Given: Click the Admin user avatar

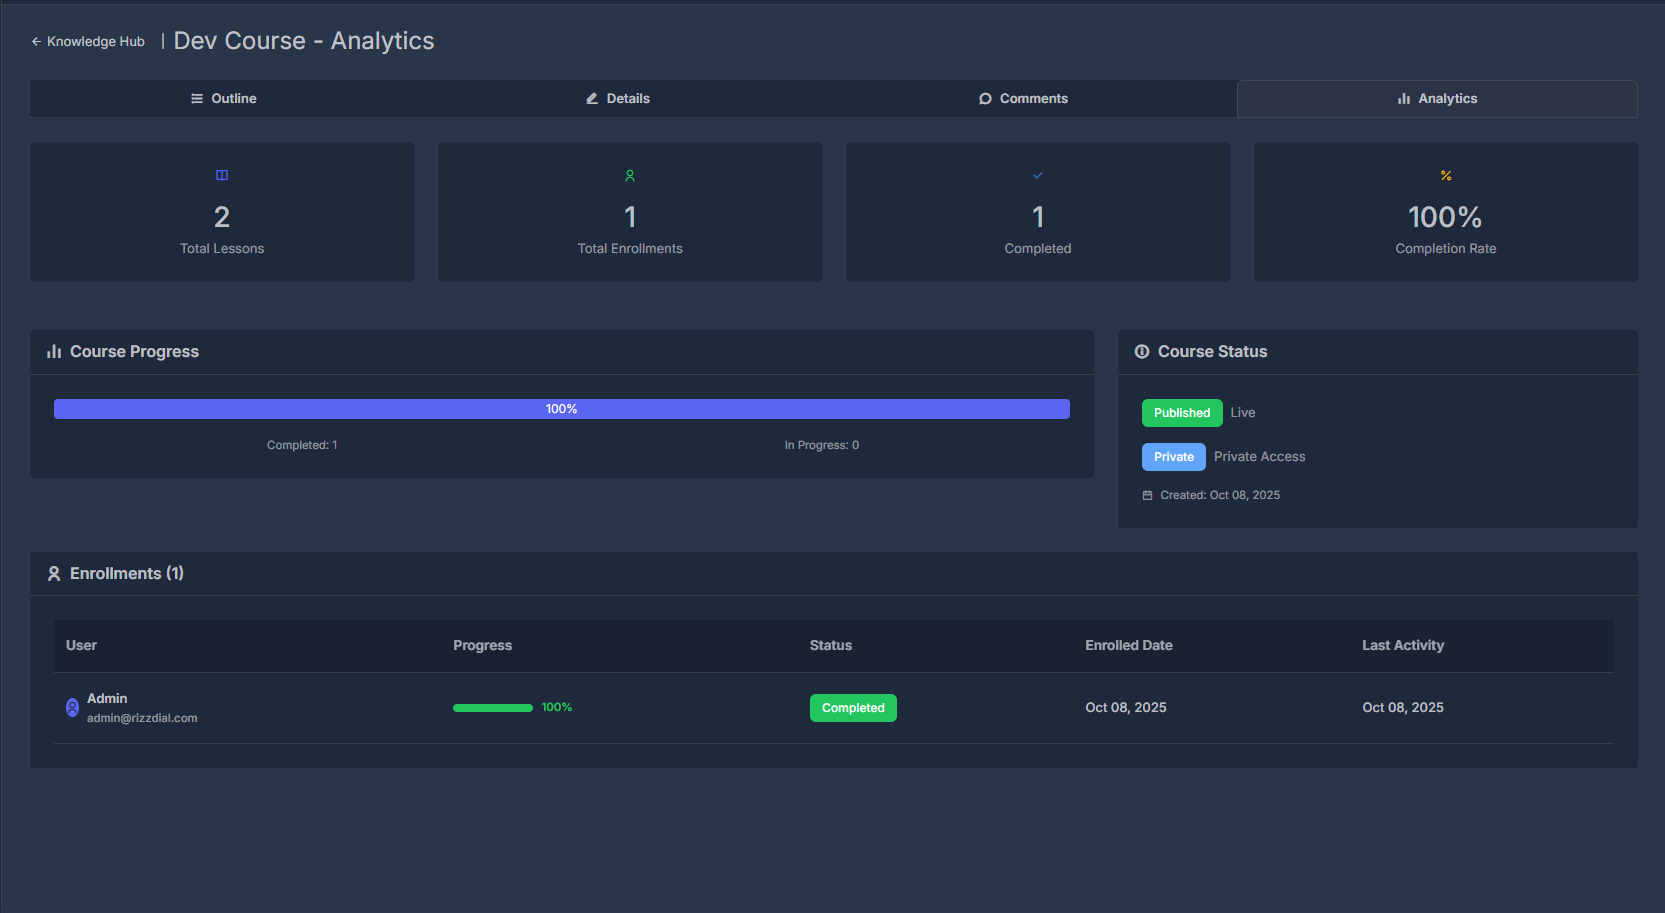Looking at the screenshot, I should tap(72, 708).
